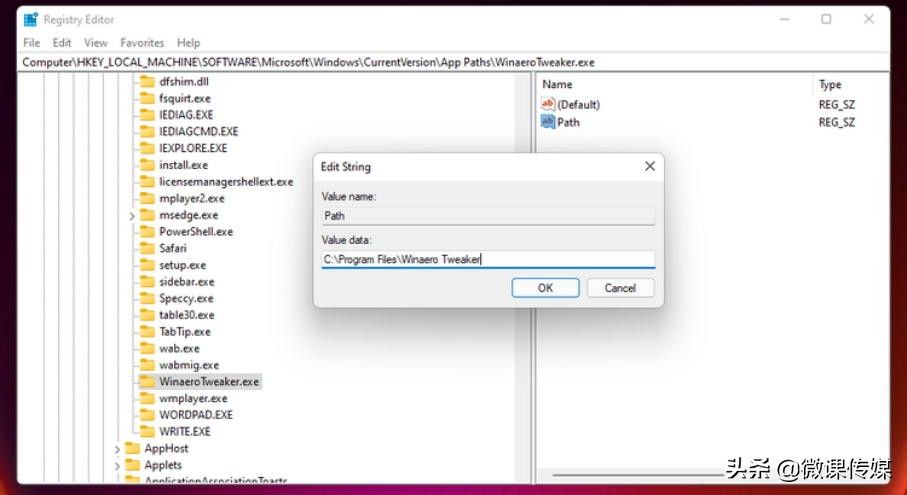Select the table30.exe folder icon

(148, 315)
